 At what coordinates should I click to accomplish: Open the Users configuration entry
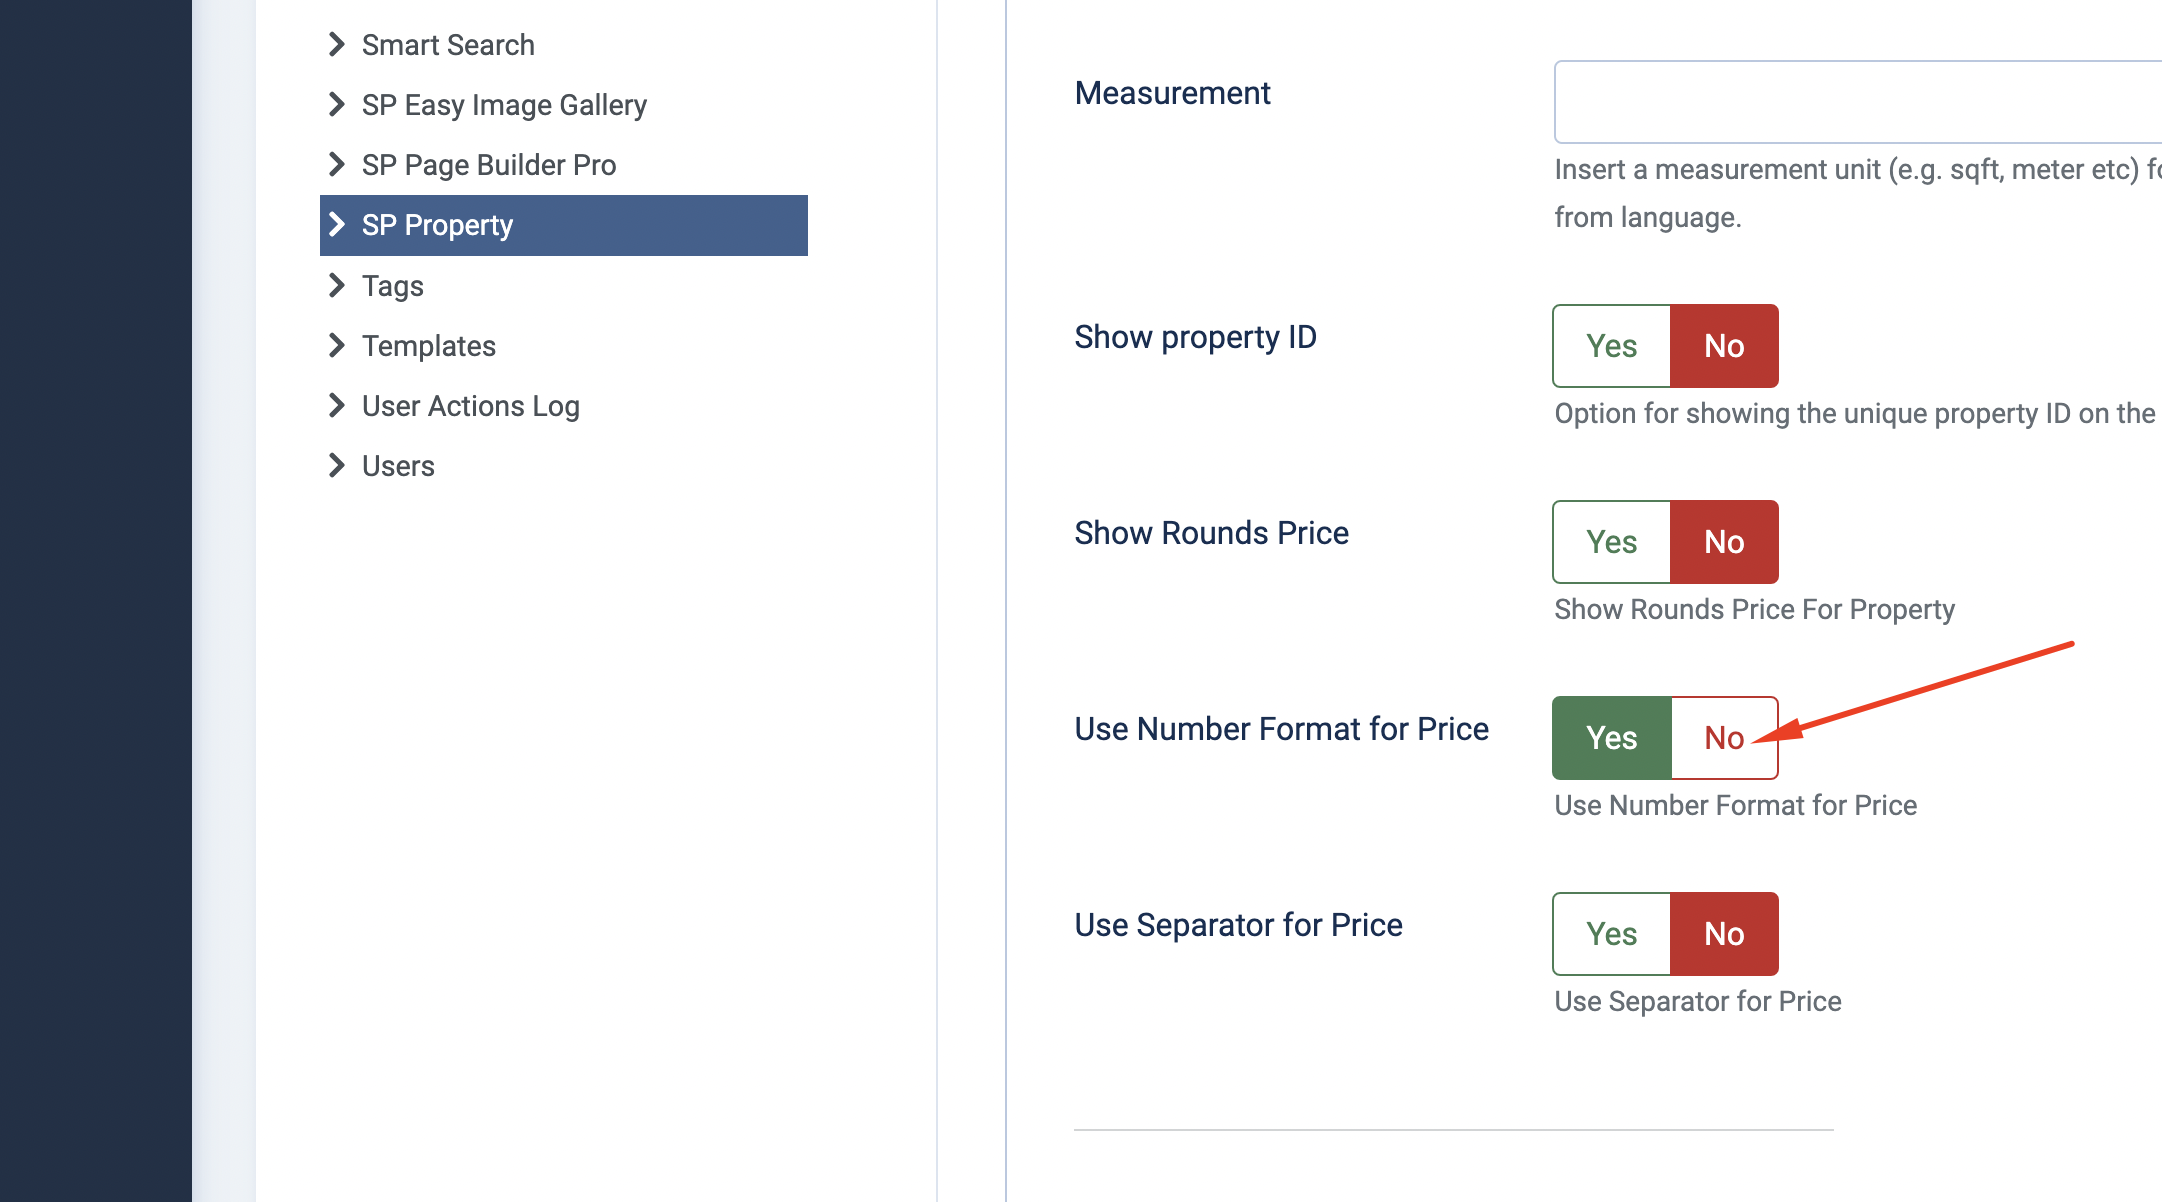pyautogui.click(x=398, y=466)
